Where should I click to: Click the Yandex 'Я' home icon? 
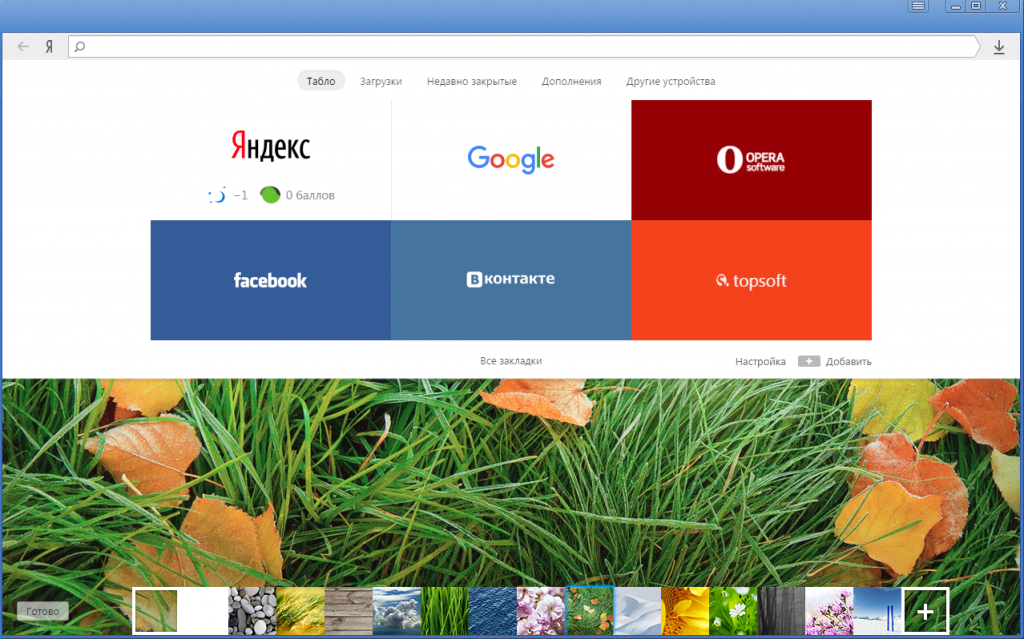(48, 47)
